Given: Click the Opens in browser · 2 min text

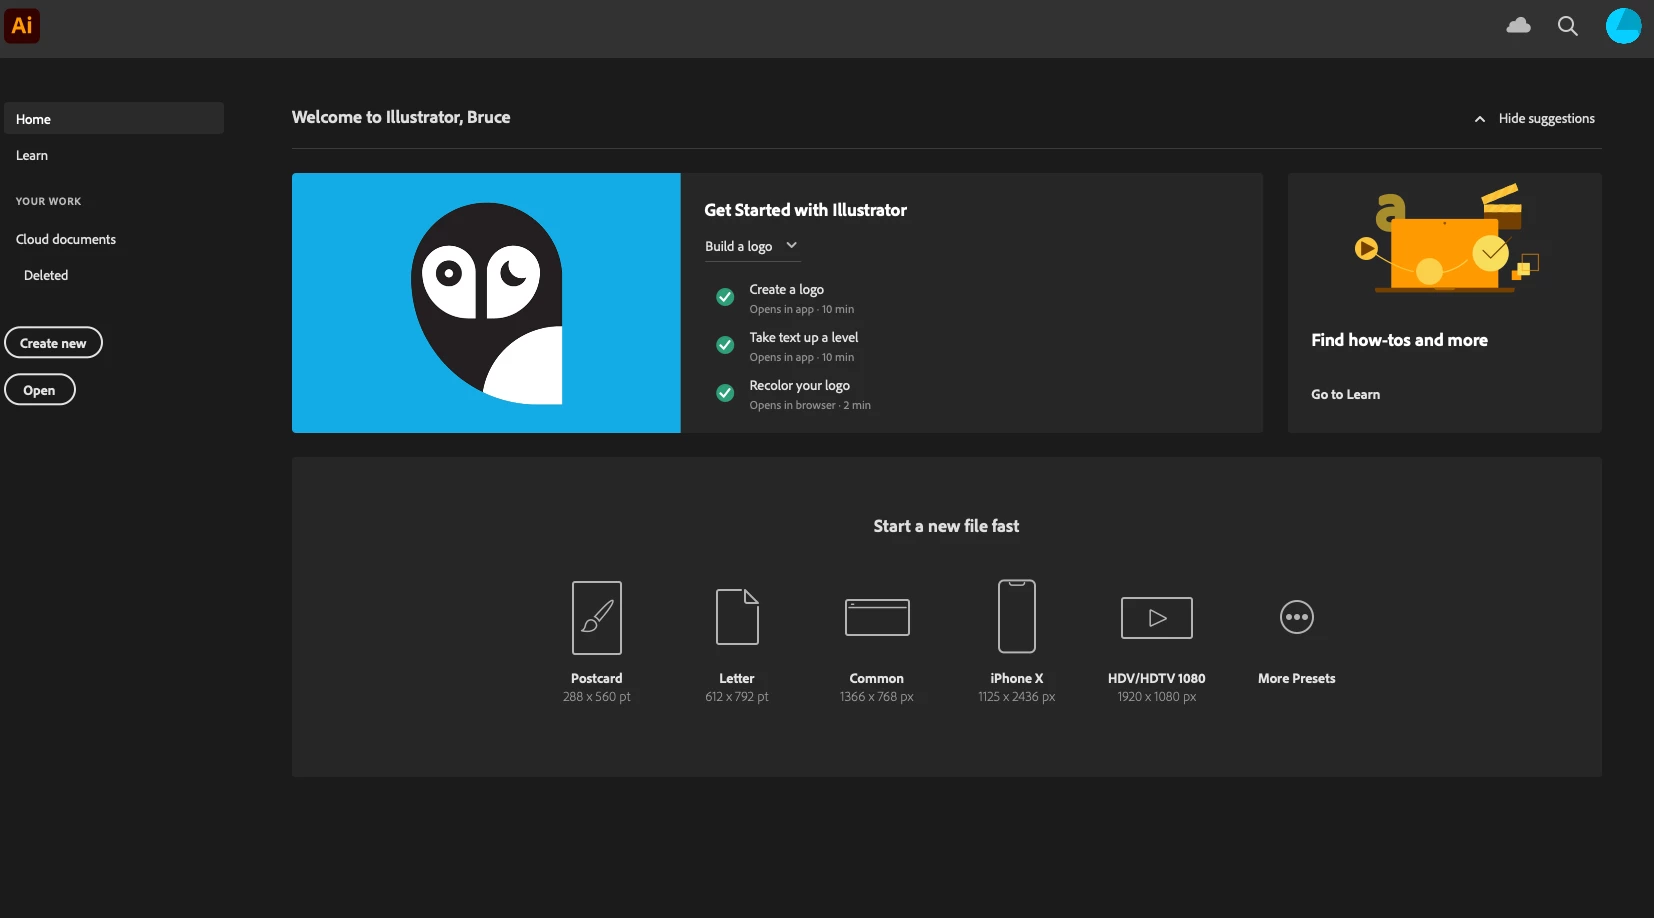Looking at the screenshot, I should (810, 405).
